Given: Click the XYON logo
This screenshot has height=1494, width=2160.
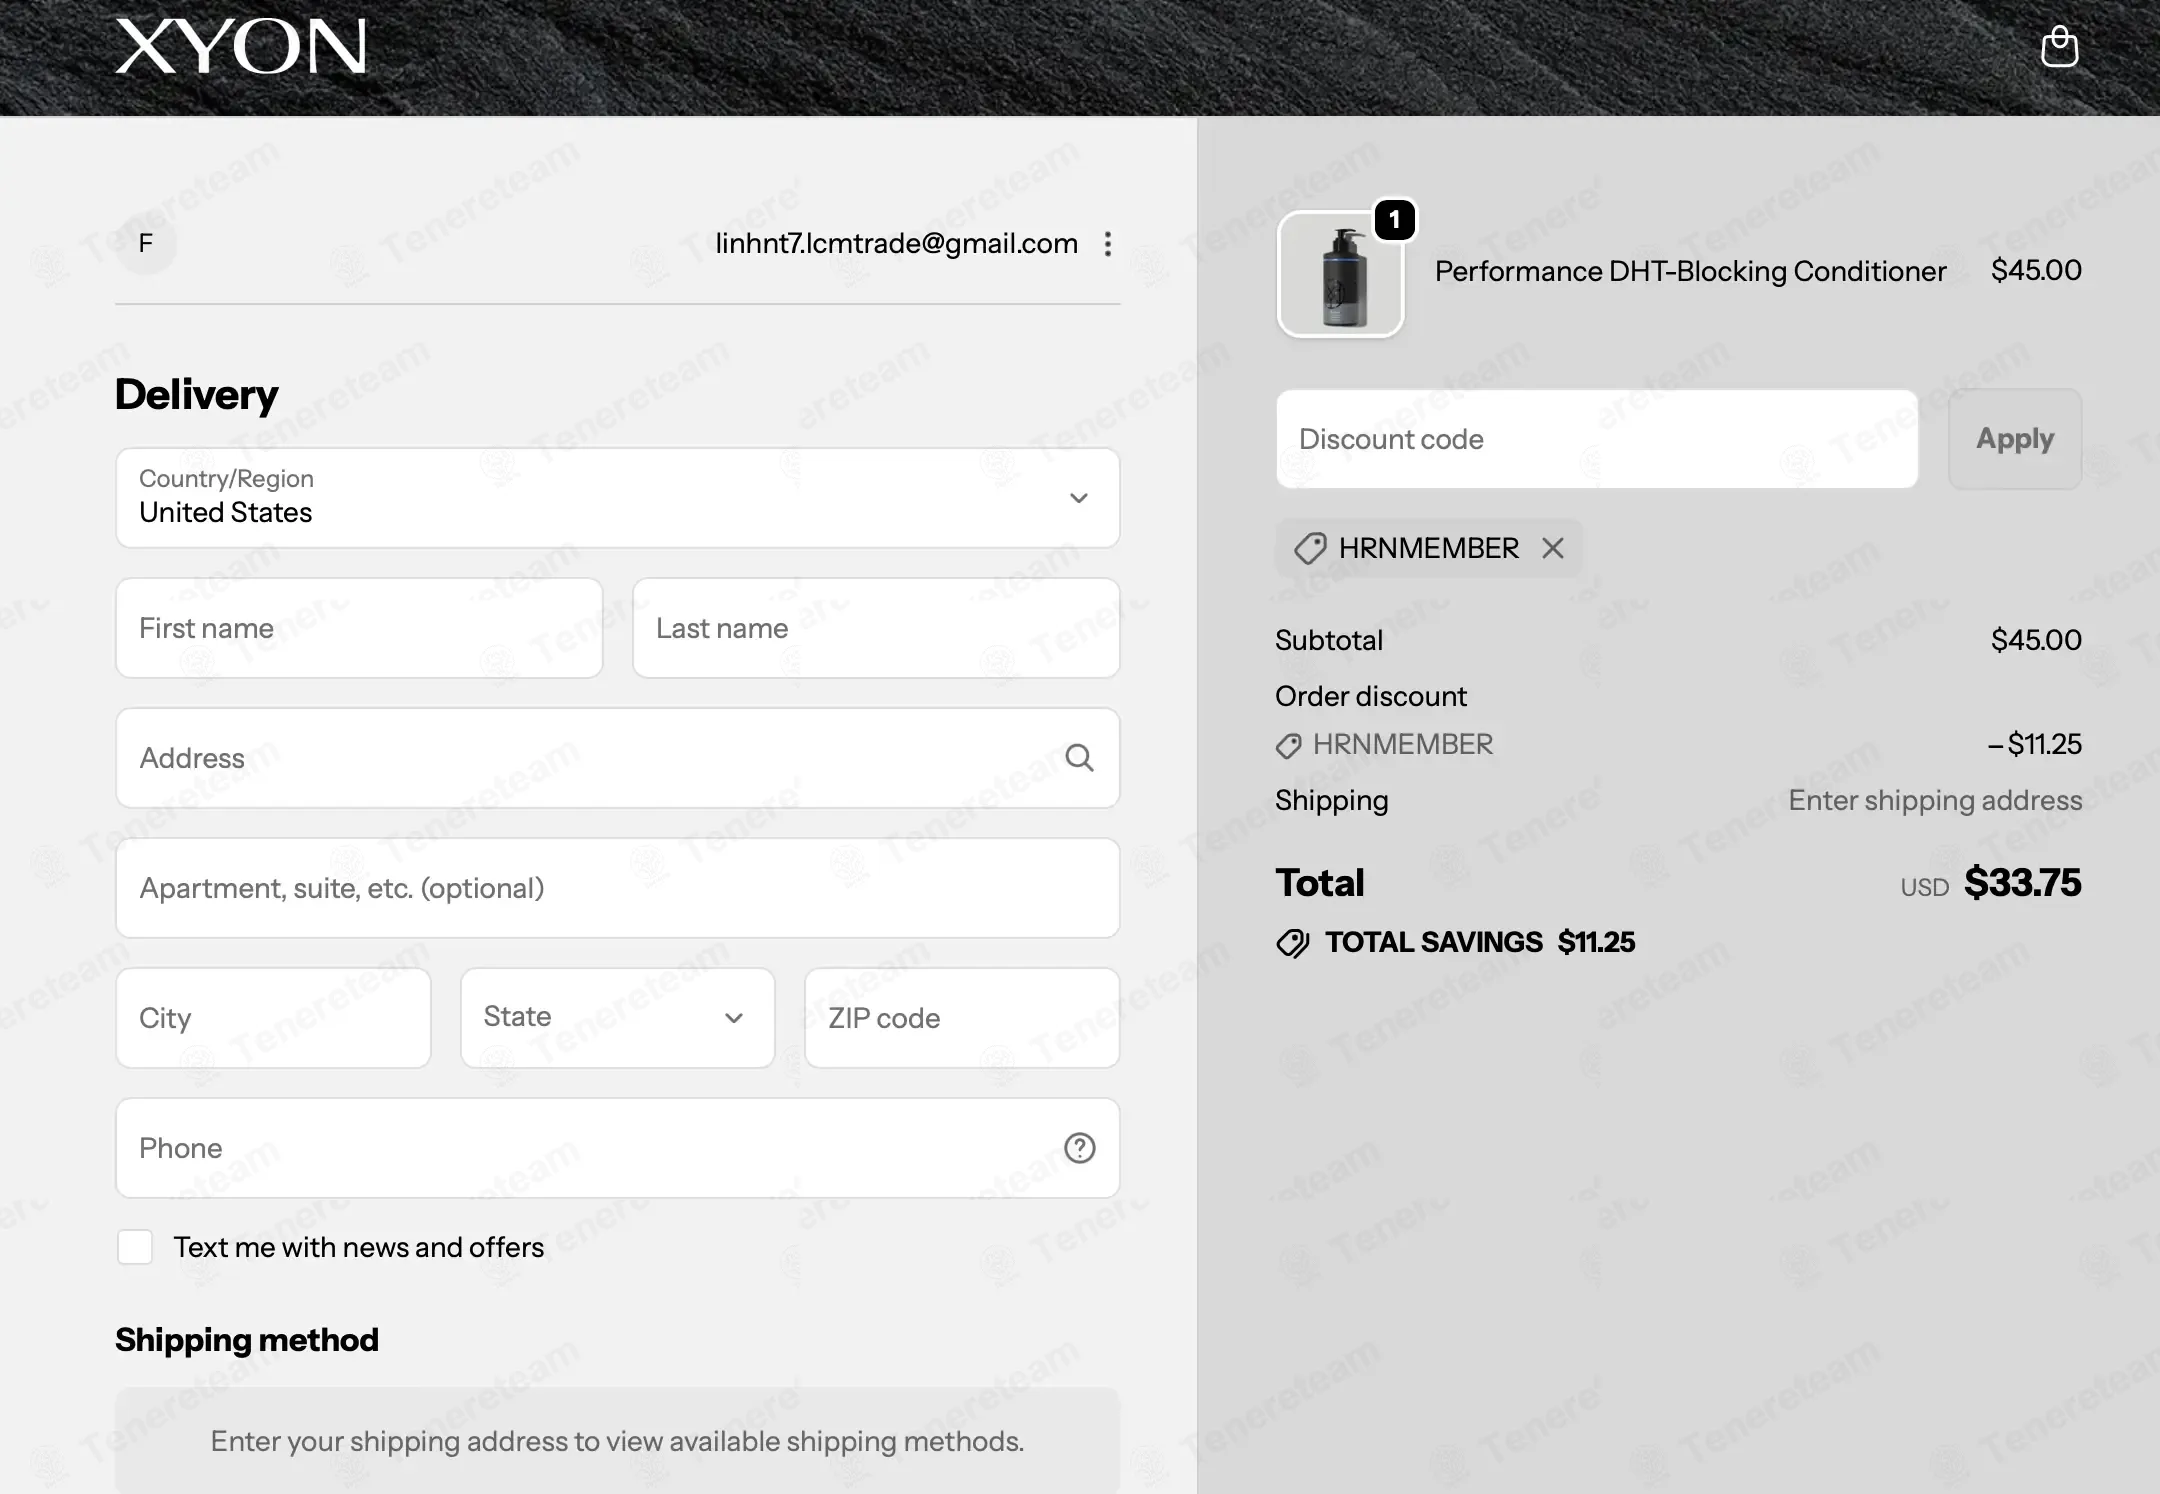Looking at the screenshot, I should click(241, 47).
